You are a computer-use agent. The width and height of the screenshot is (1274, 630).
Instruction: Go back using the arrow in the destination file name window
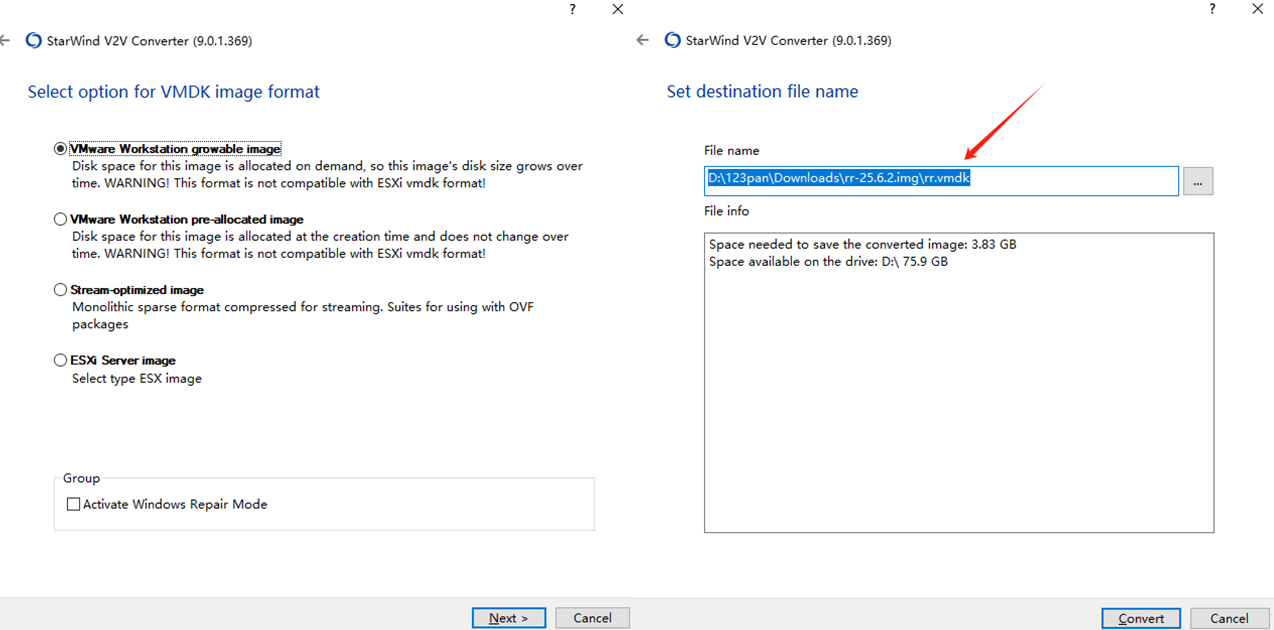(643, 41)
